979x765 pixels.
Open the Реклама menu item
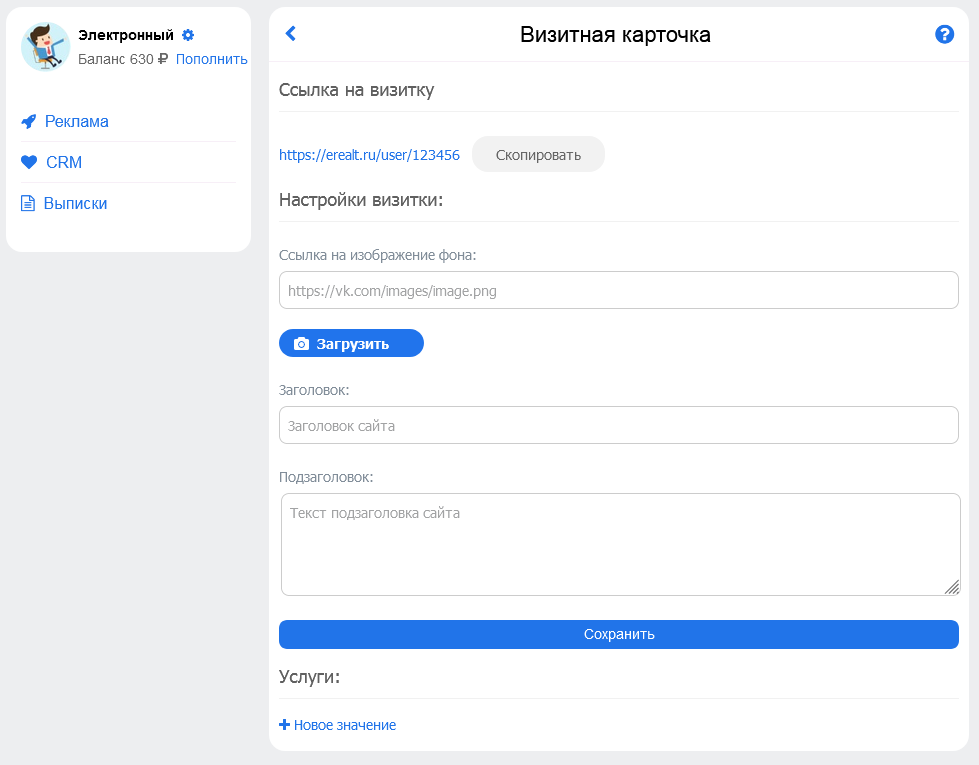point(77,121)
